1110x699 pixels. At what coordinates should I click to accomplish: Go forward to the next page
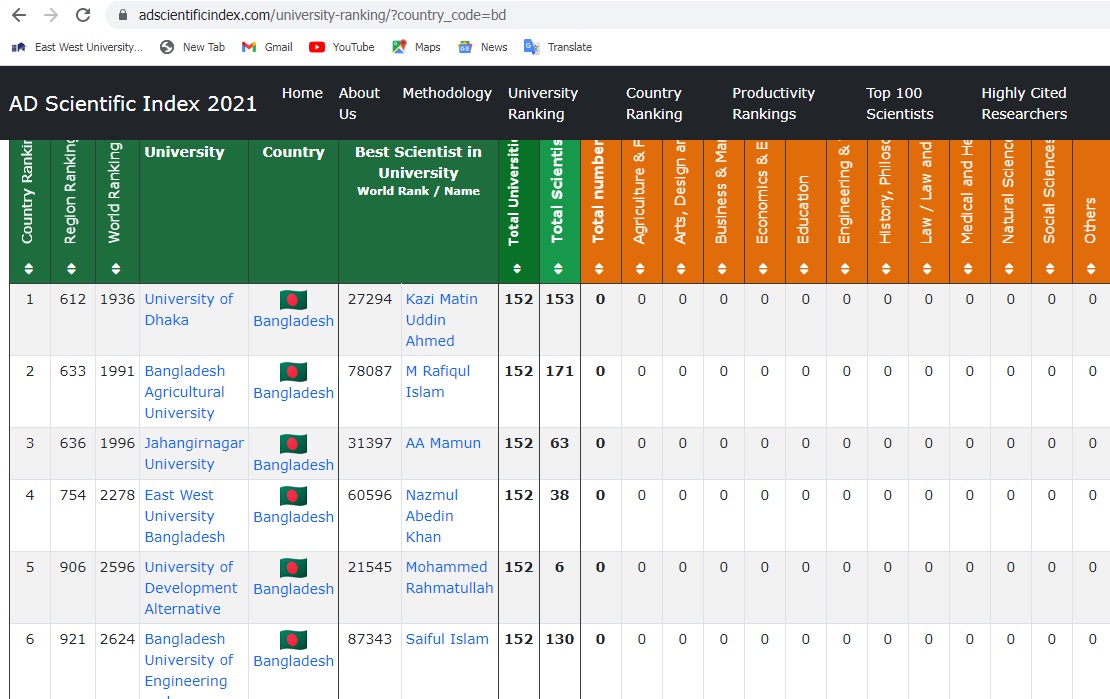(51, 15)
